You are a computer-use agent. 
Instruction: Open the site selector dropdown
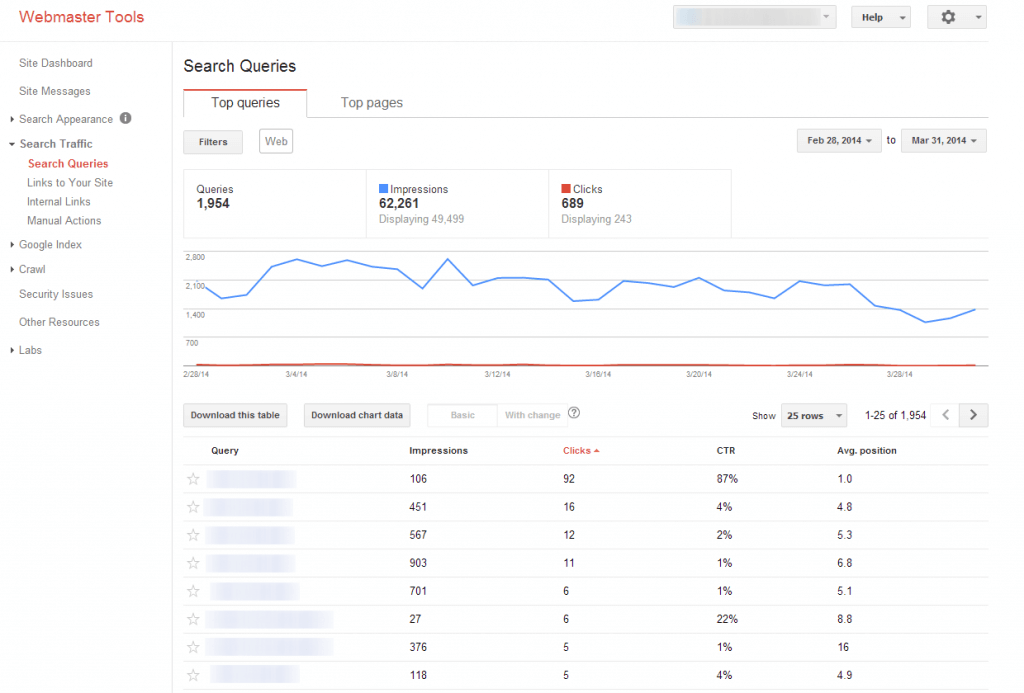click(x=754, y=17)
